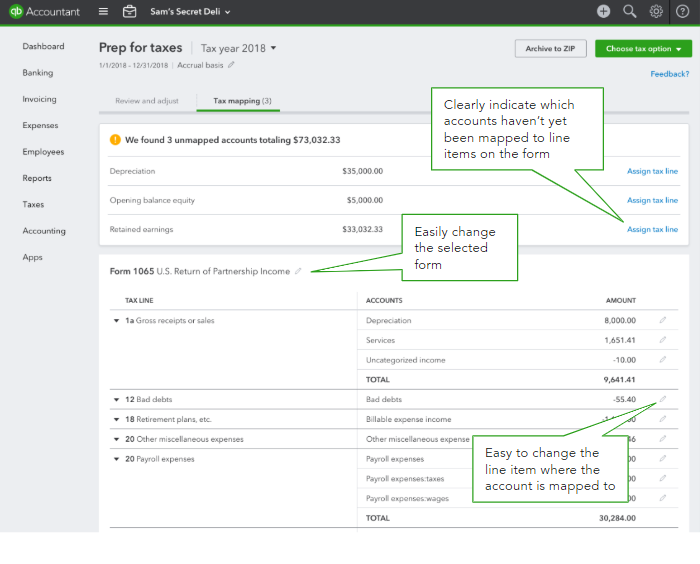Open the Choose tax option dropdown button

point(643,49)
